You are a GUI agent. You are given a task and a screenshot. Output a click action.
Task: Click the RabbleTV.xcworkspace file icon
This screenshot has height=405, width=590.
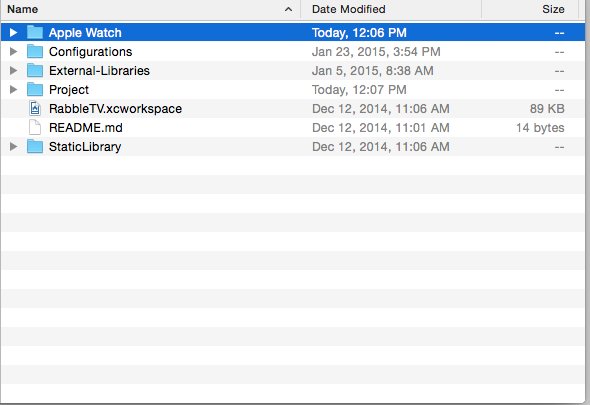click(35, 108)
